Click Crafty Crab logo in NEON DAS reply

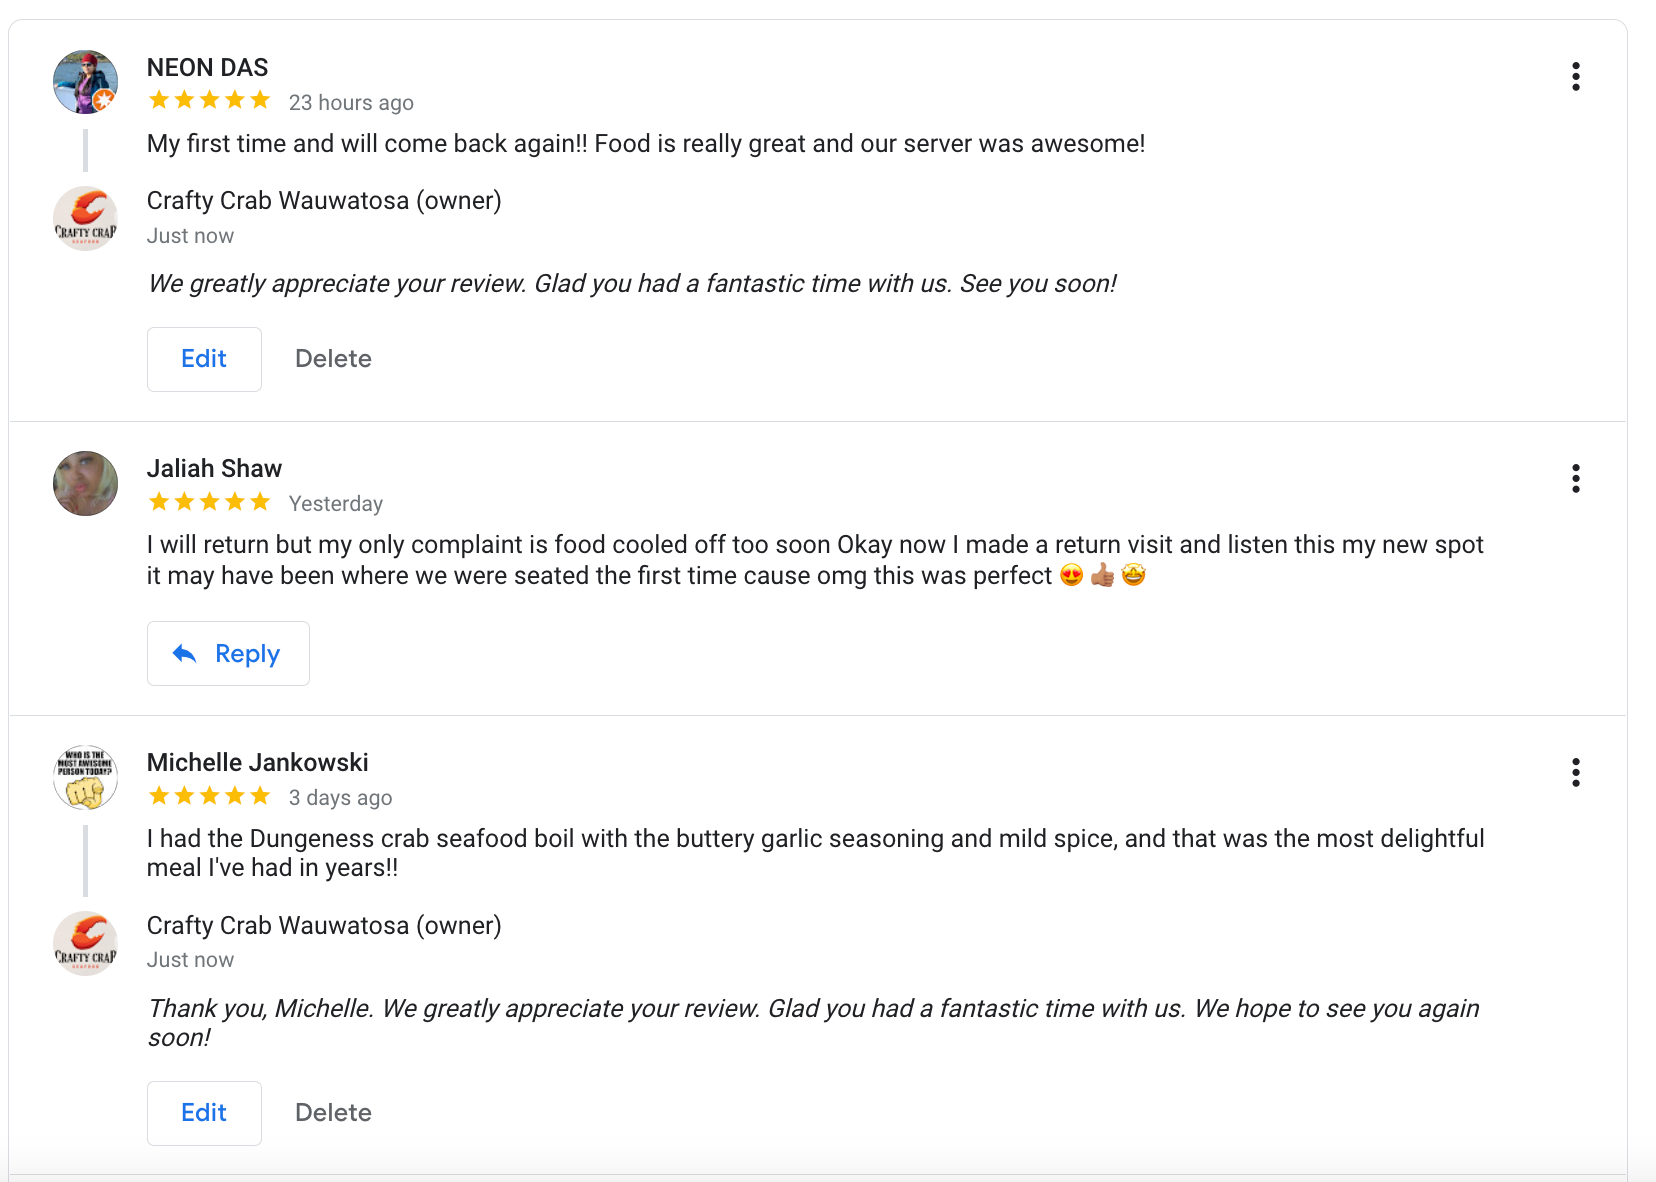85,218
